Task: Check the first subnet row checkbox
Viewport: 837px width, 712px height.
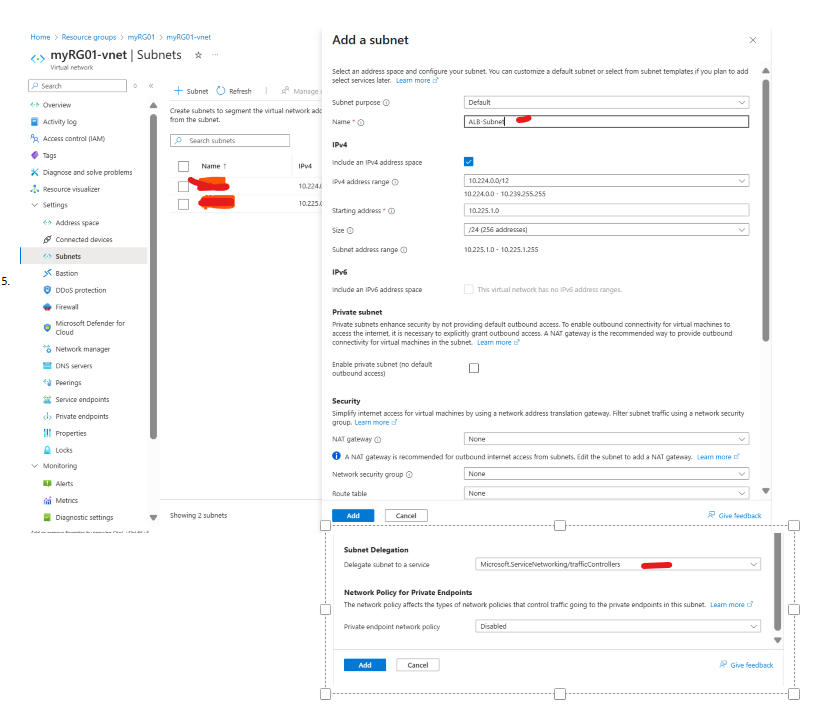Action: (x=184, y=186)
